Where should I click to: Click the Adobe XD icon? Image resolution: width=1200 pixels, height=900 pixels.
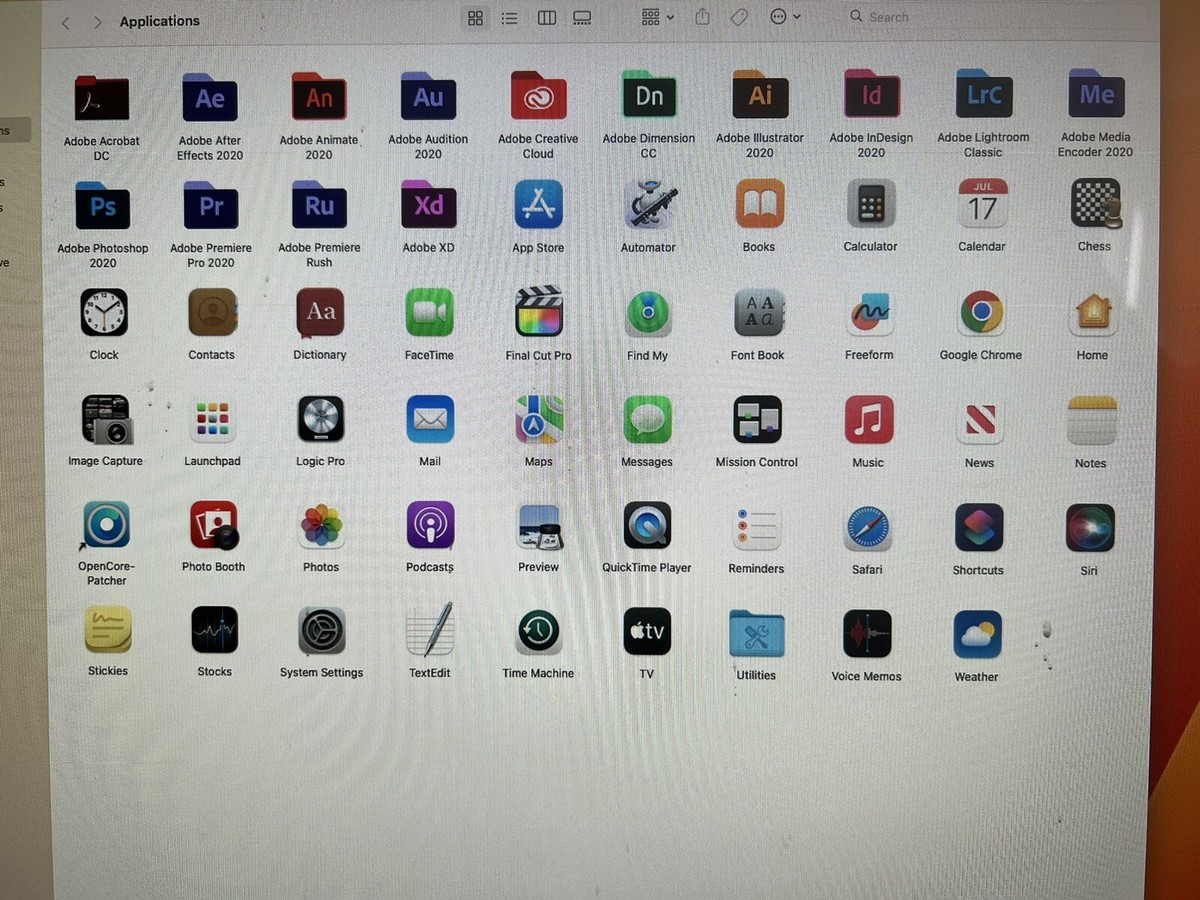(428, 204)
